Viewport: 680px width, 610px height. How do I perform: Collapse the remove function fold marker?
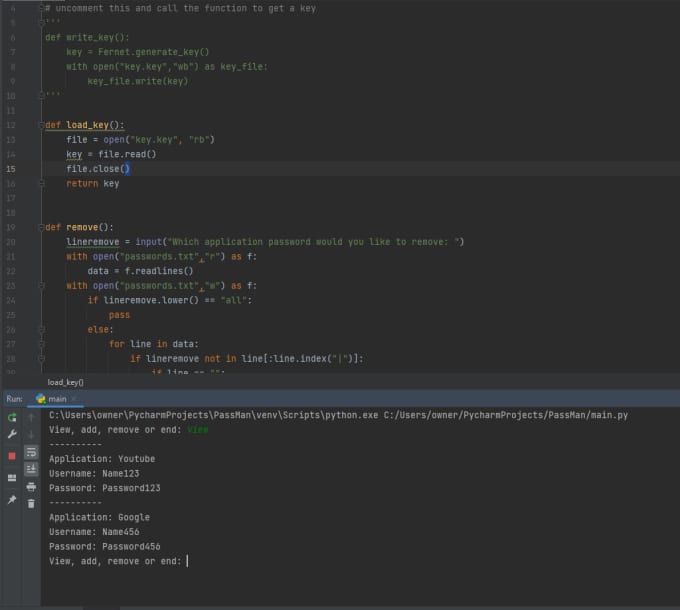[42, 227]
